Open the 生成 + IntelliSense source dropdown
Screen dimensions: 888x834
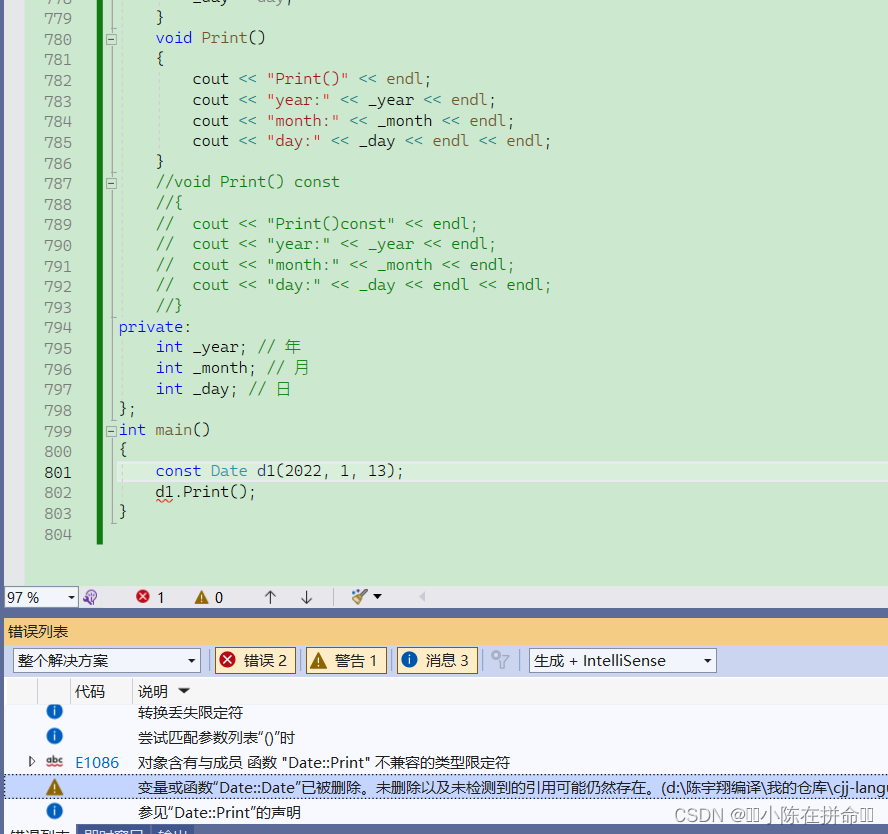(622, 661)
